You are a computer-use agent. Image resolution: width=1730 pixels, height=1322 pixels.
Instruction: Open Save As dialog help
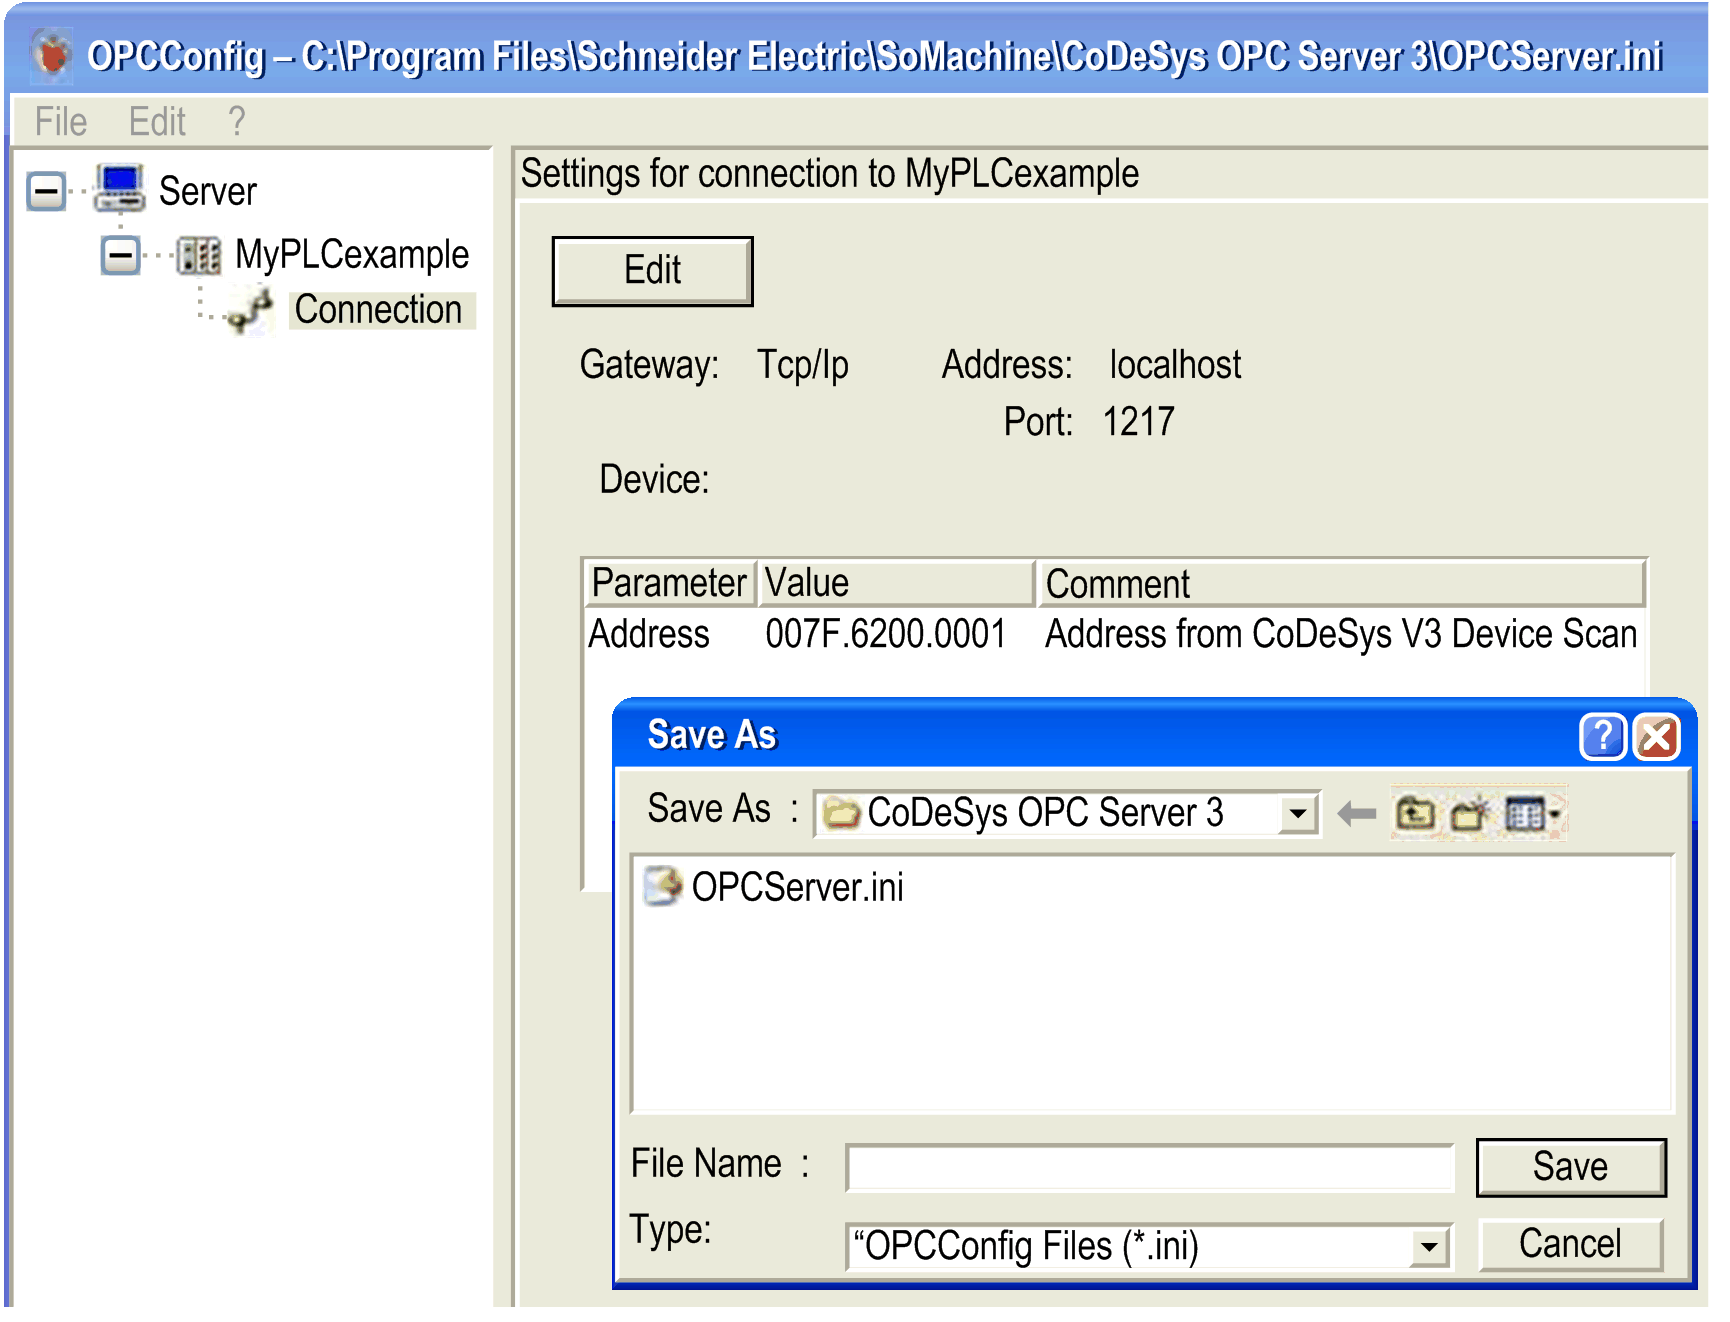tap(1602, 737)
